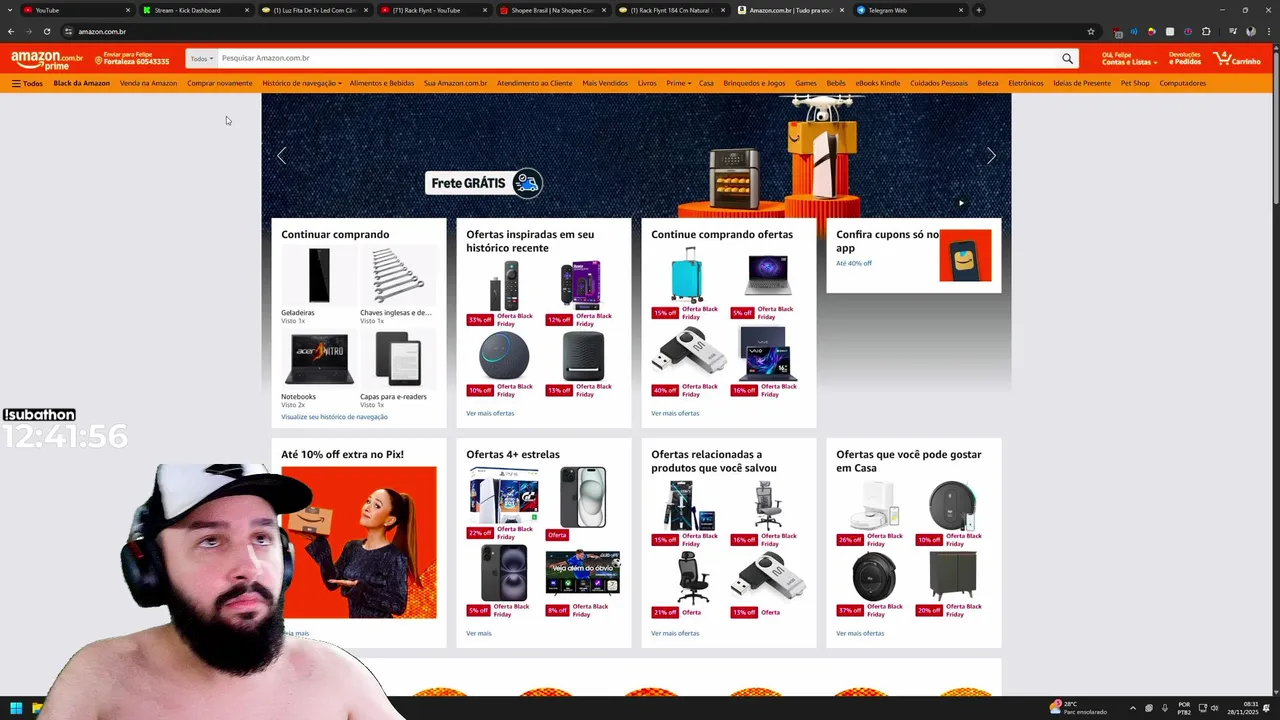
Task: Close the Stream - Kick Dashboard tab
Action: coord(246,10)
